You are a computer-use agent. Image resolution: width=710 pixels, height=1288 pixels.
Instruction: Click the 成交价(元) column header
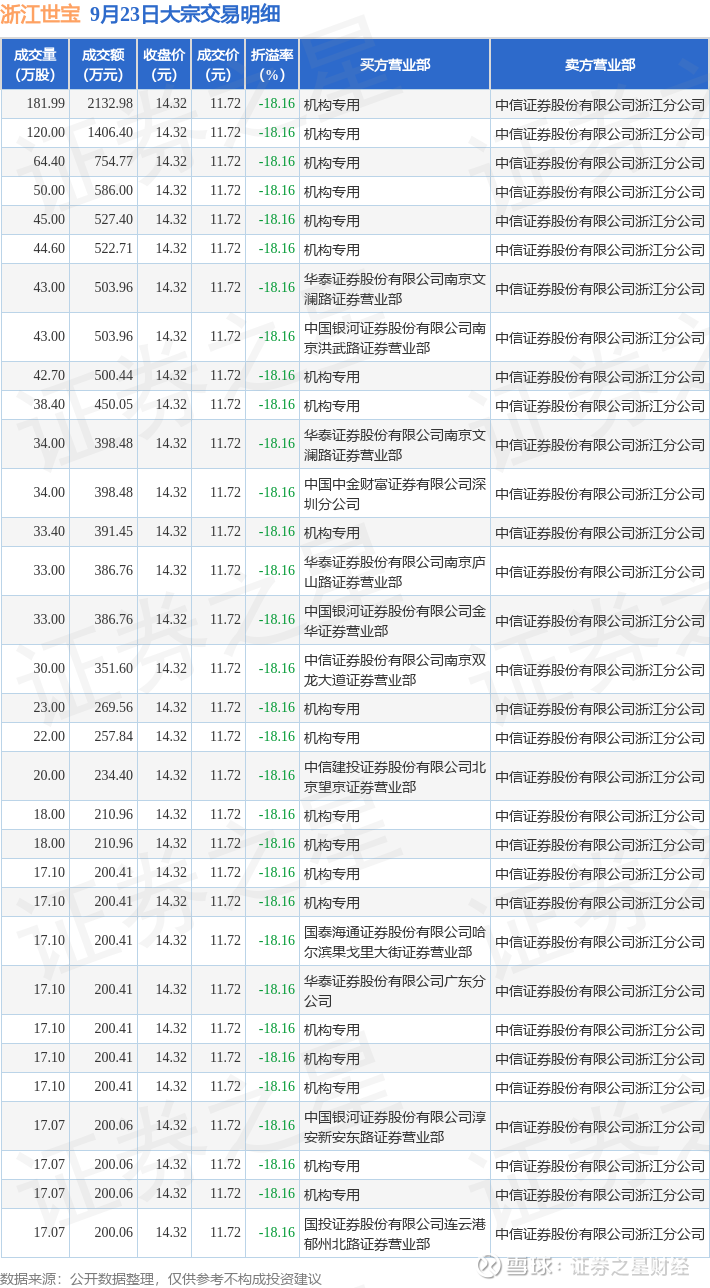pos(218,65)
